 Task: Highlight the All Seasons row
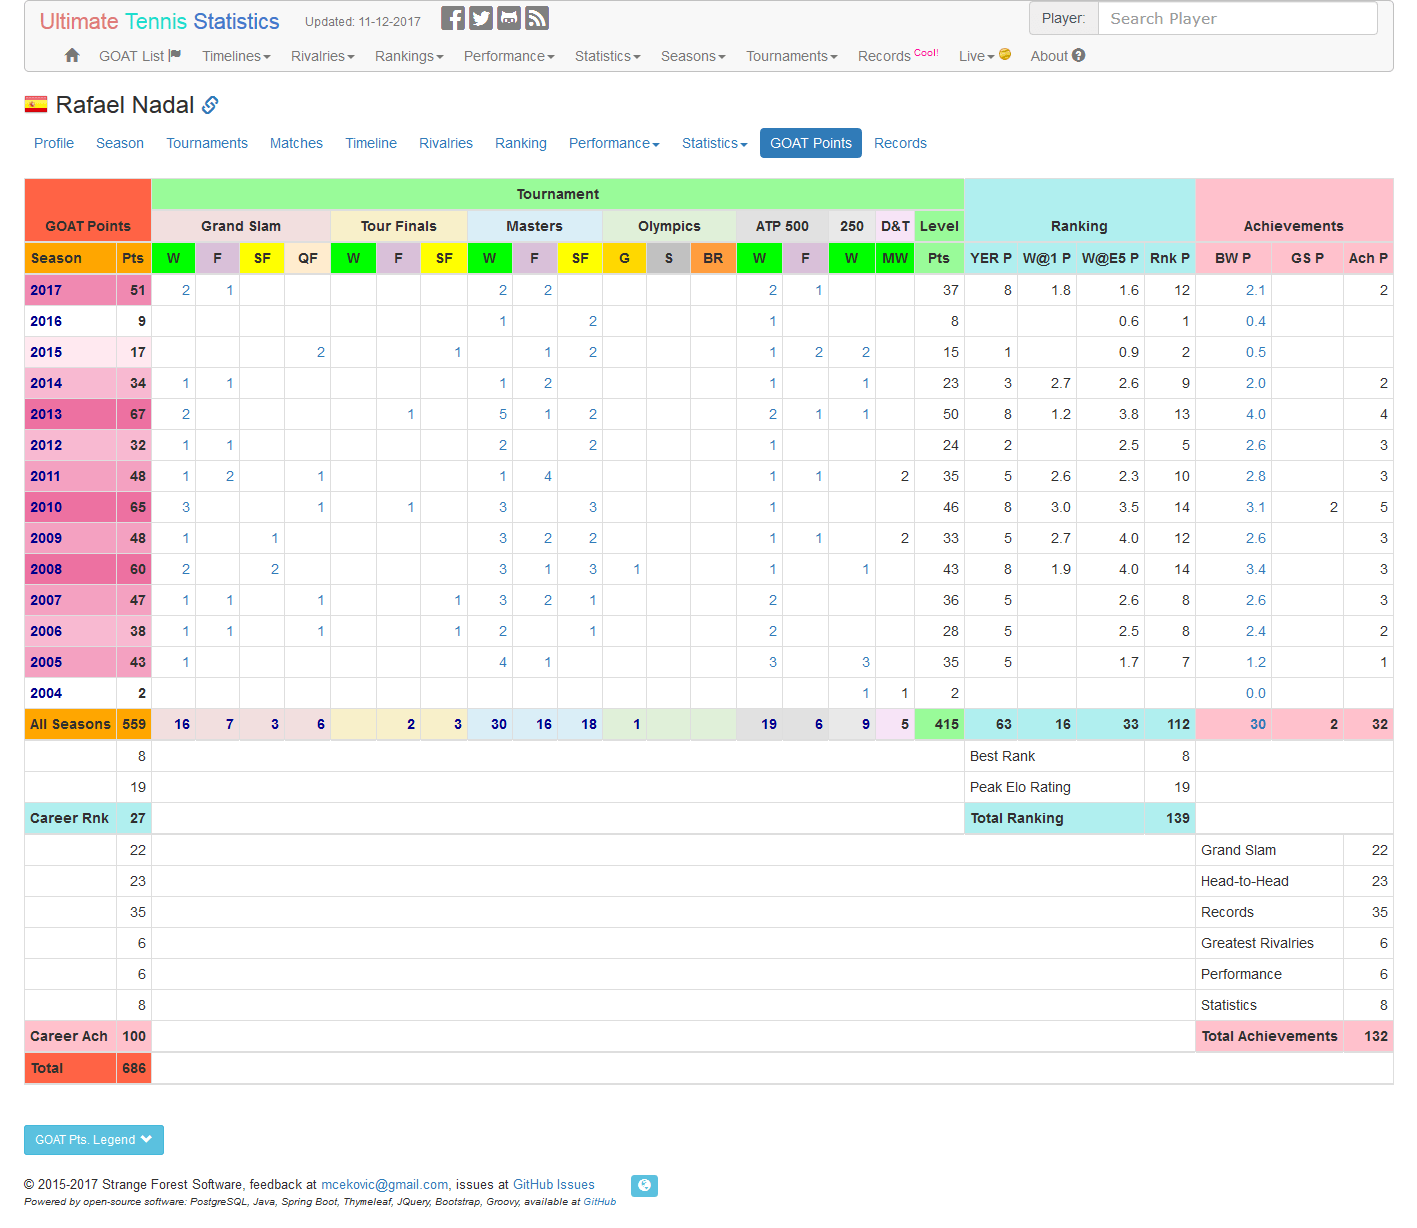click(69, 723)
